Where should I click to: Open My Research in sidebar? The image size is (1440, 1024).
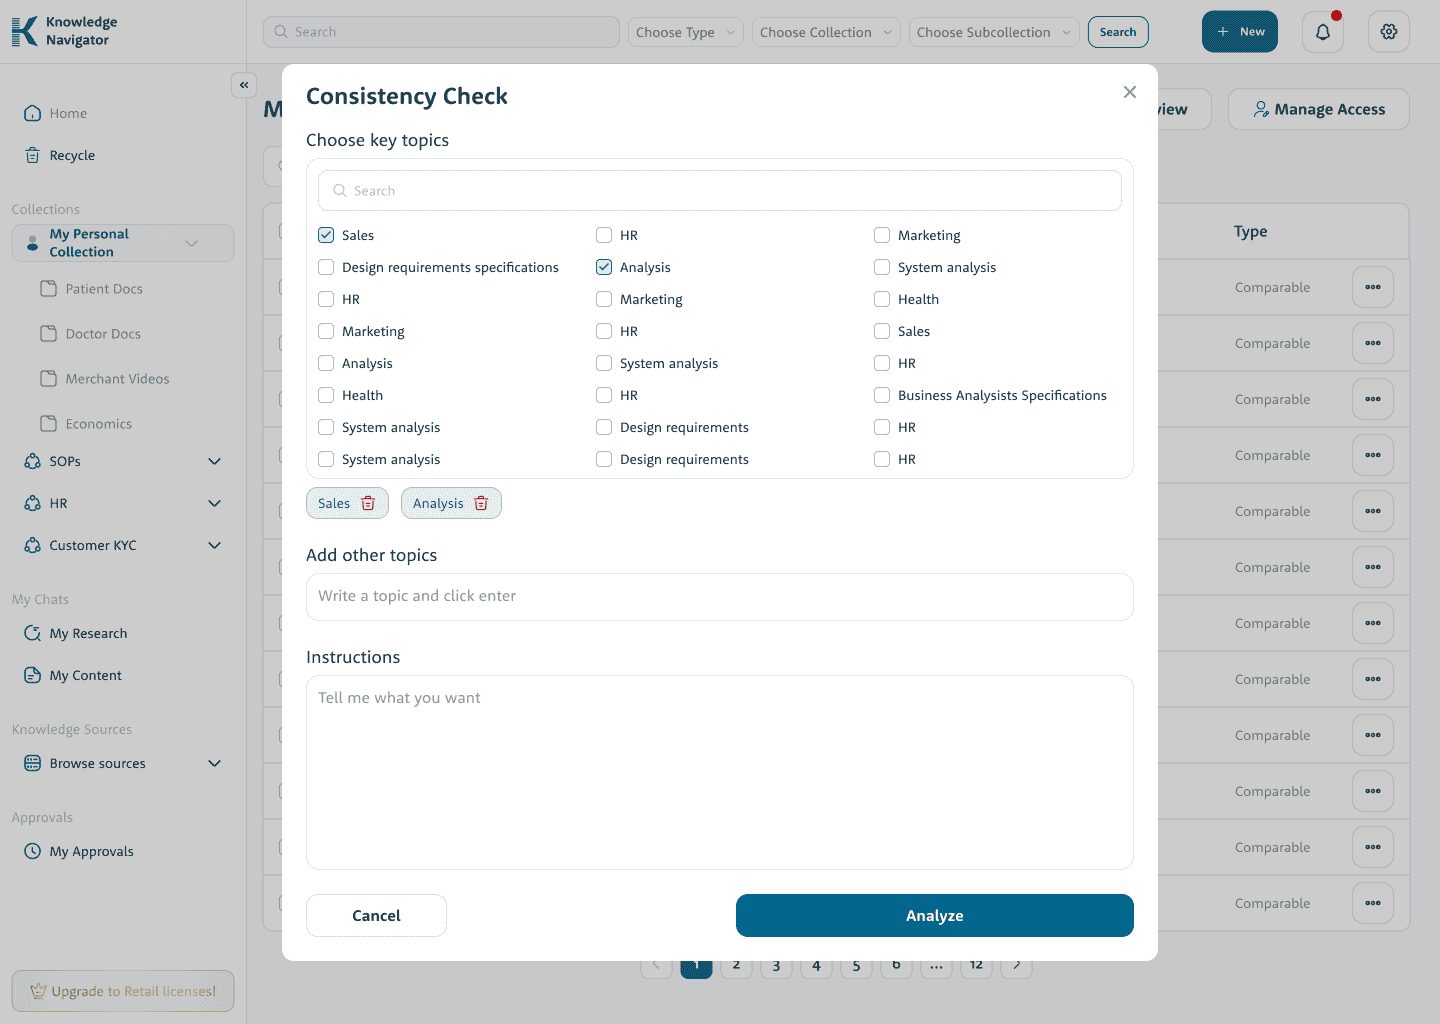point(88,633)
